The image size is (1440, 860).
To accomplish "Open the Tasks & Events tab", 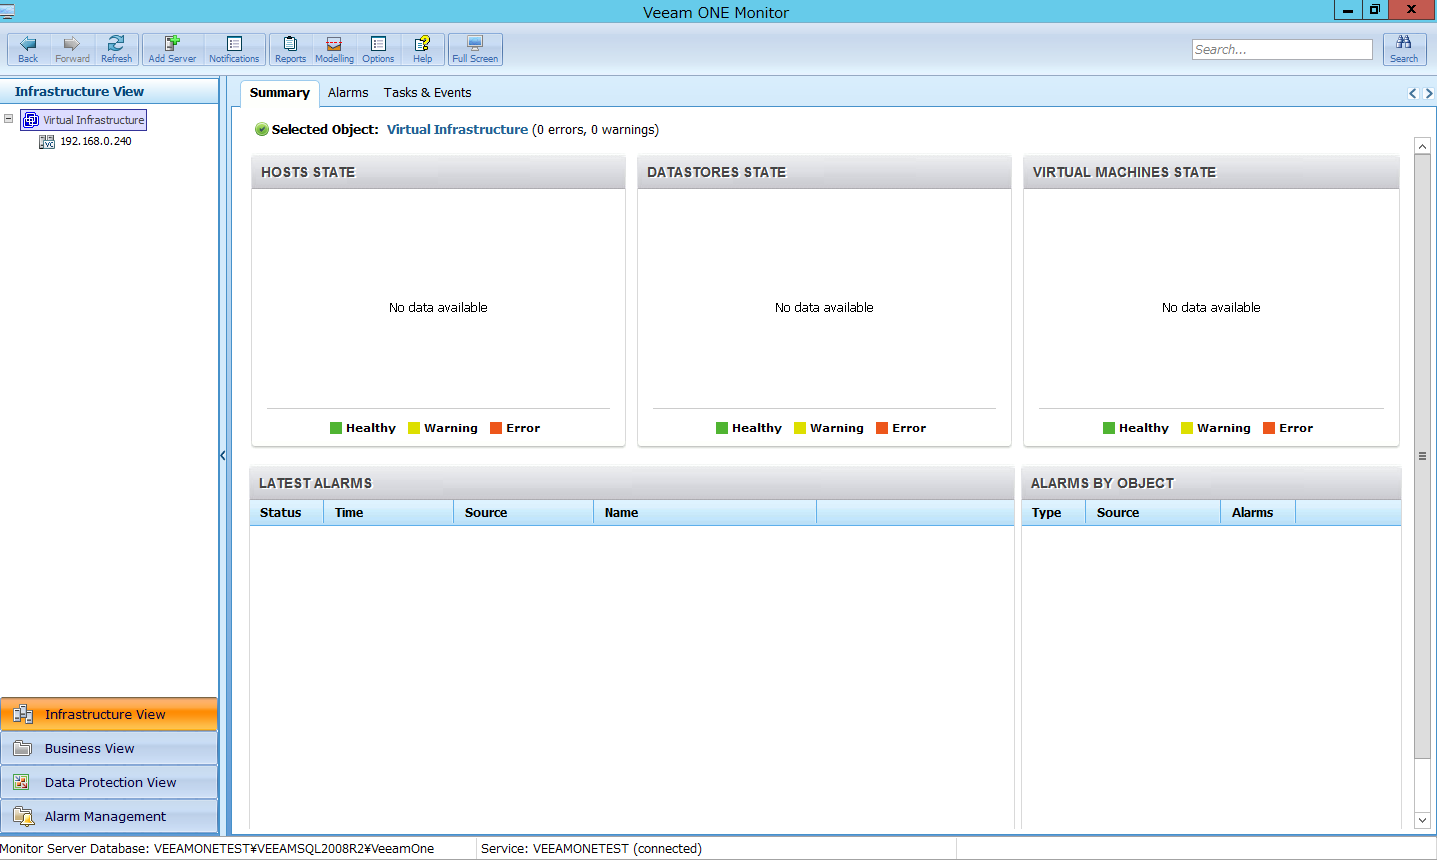I will [x=427, y=93].
